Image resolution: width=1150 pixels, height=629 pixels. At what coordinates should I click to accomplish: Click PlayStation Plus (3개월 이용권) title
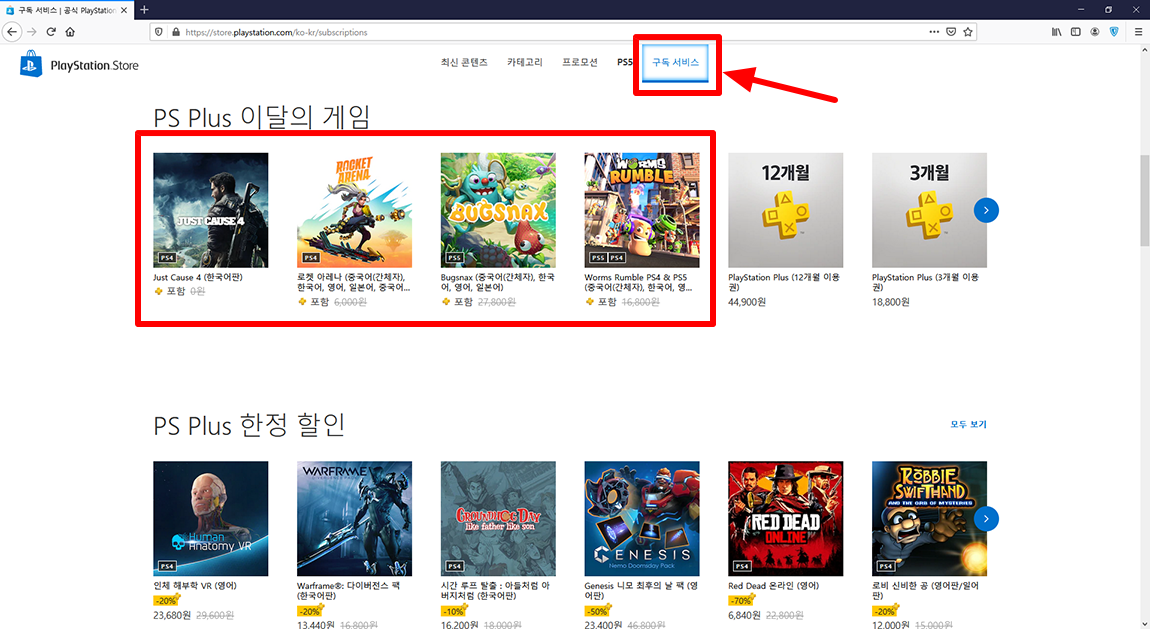[926, 282]
